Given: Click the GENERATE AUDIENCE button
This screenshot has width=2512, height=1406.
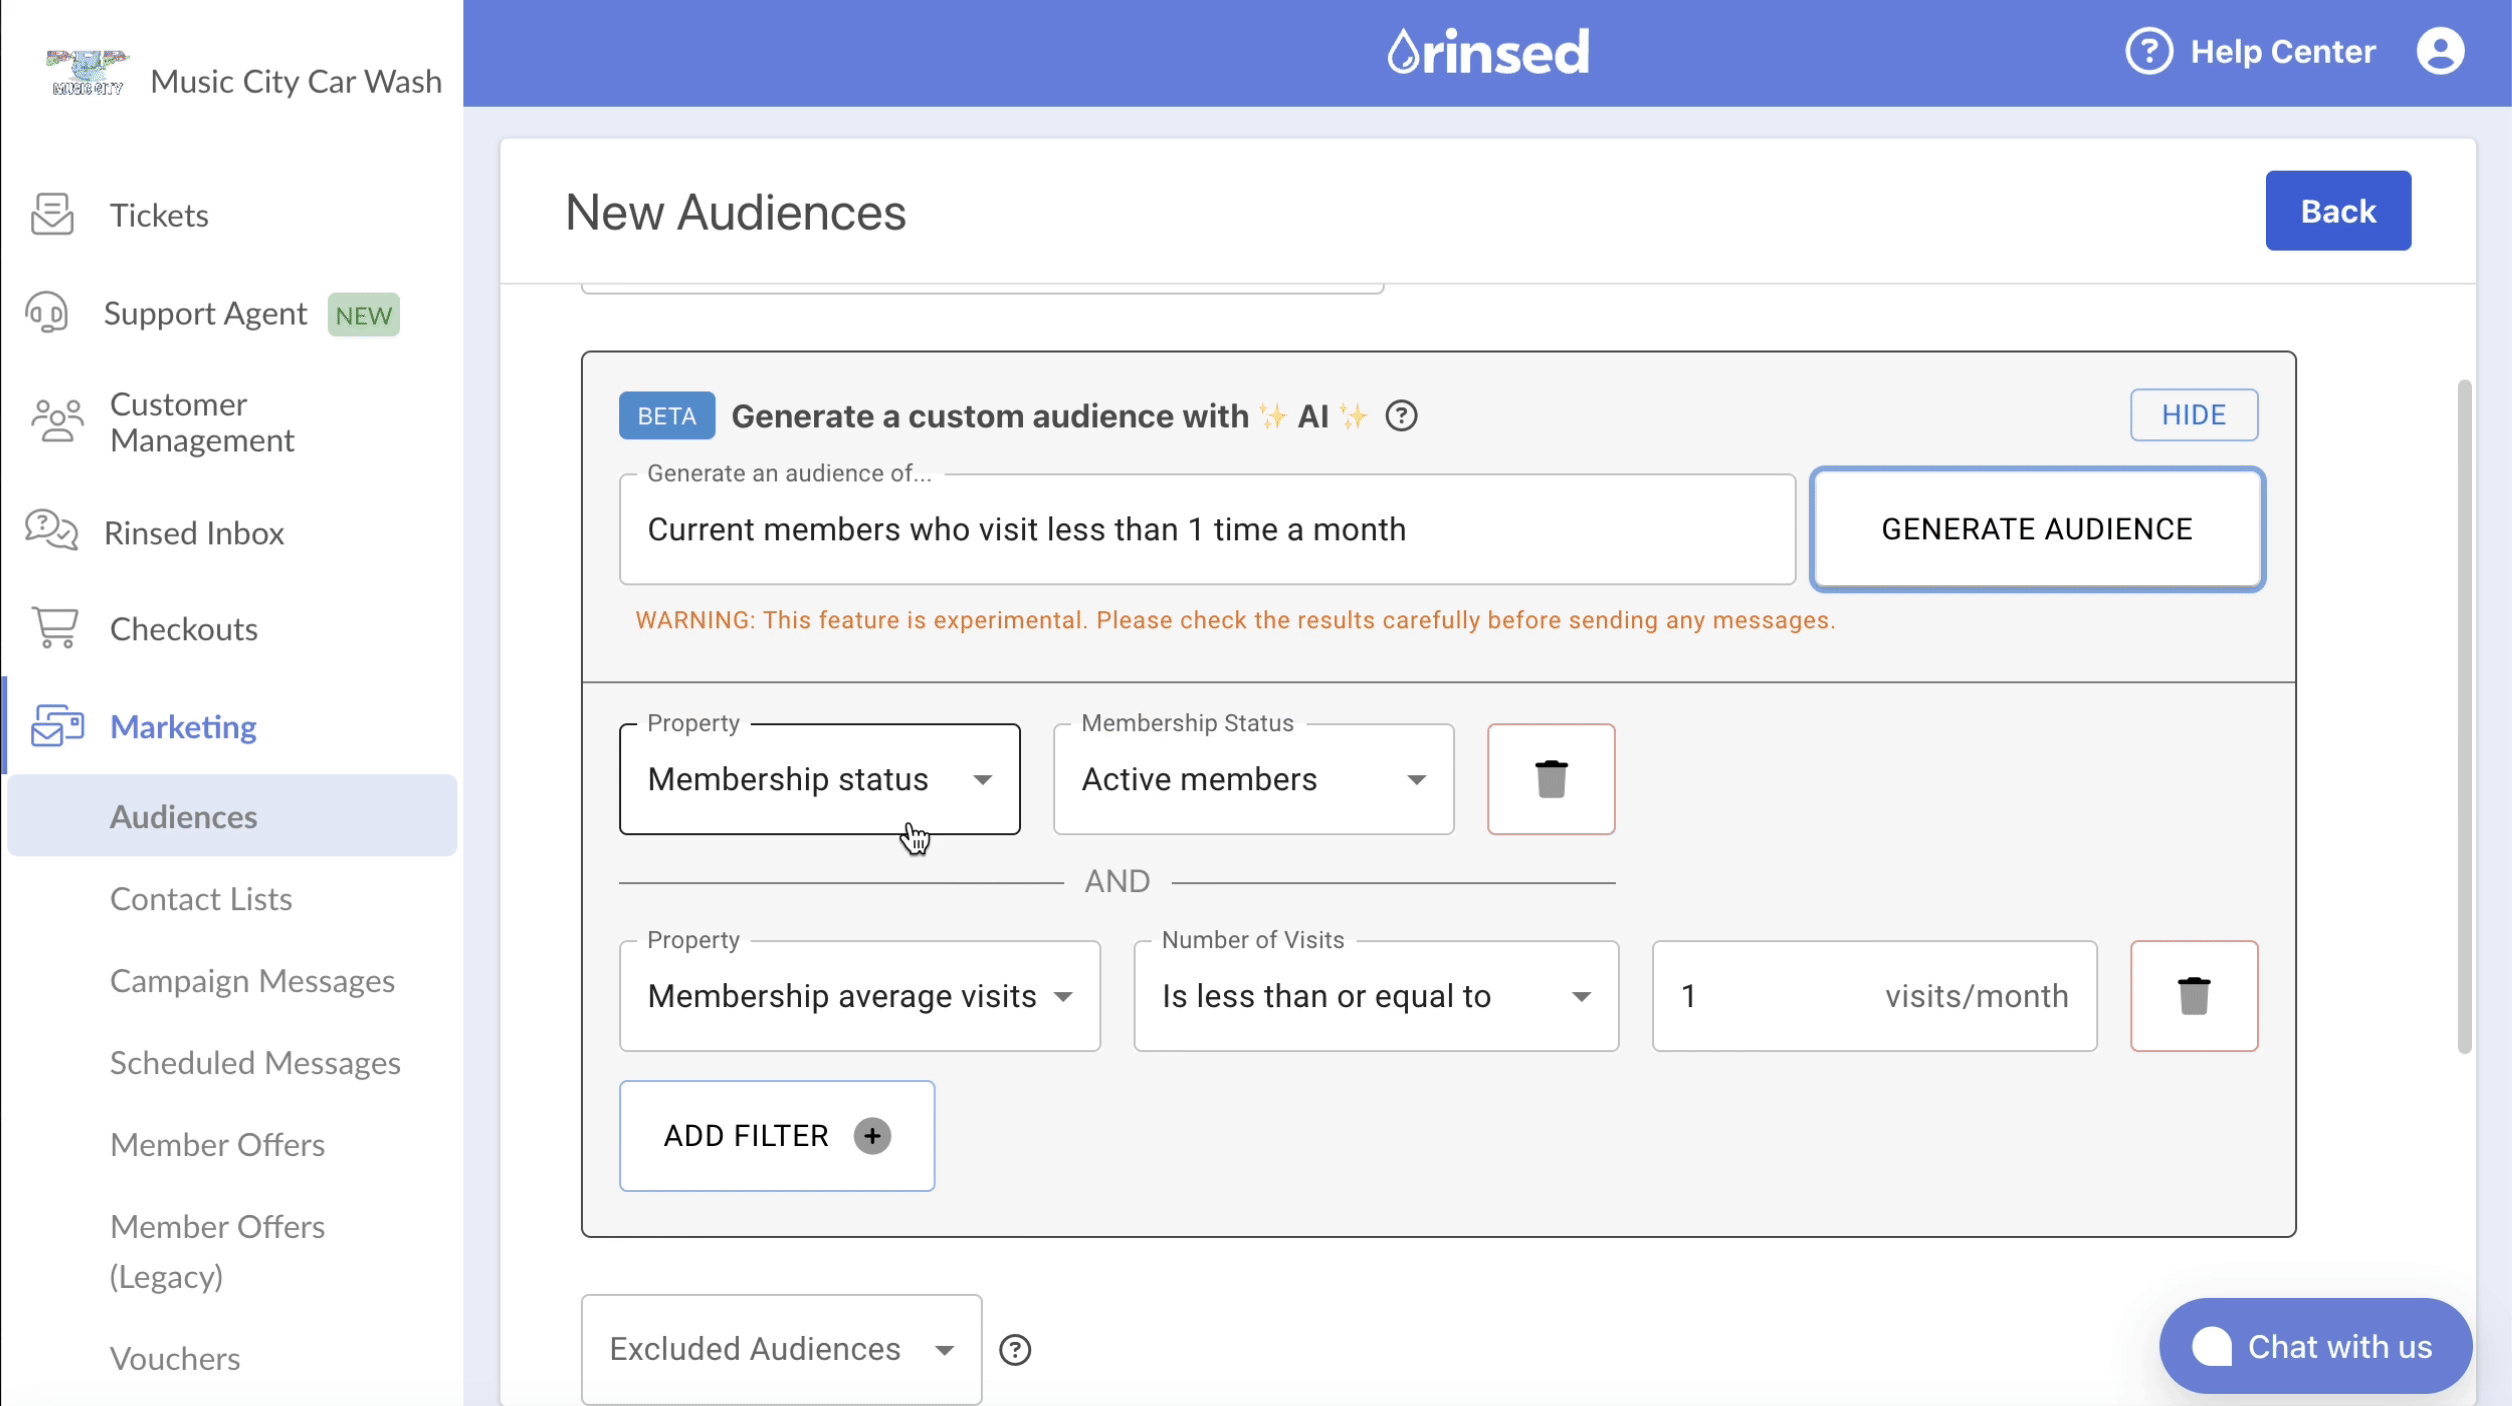Looking at the screenshot, I should (2036, 528).
